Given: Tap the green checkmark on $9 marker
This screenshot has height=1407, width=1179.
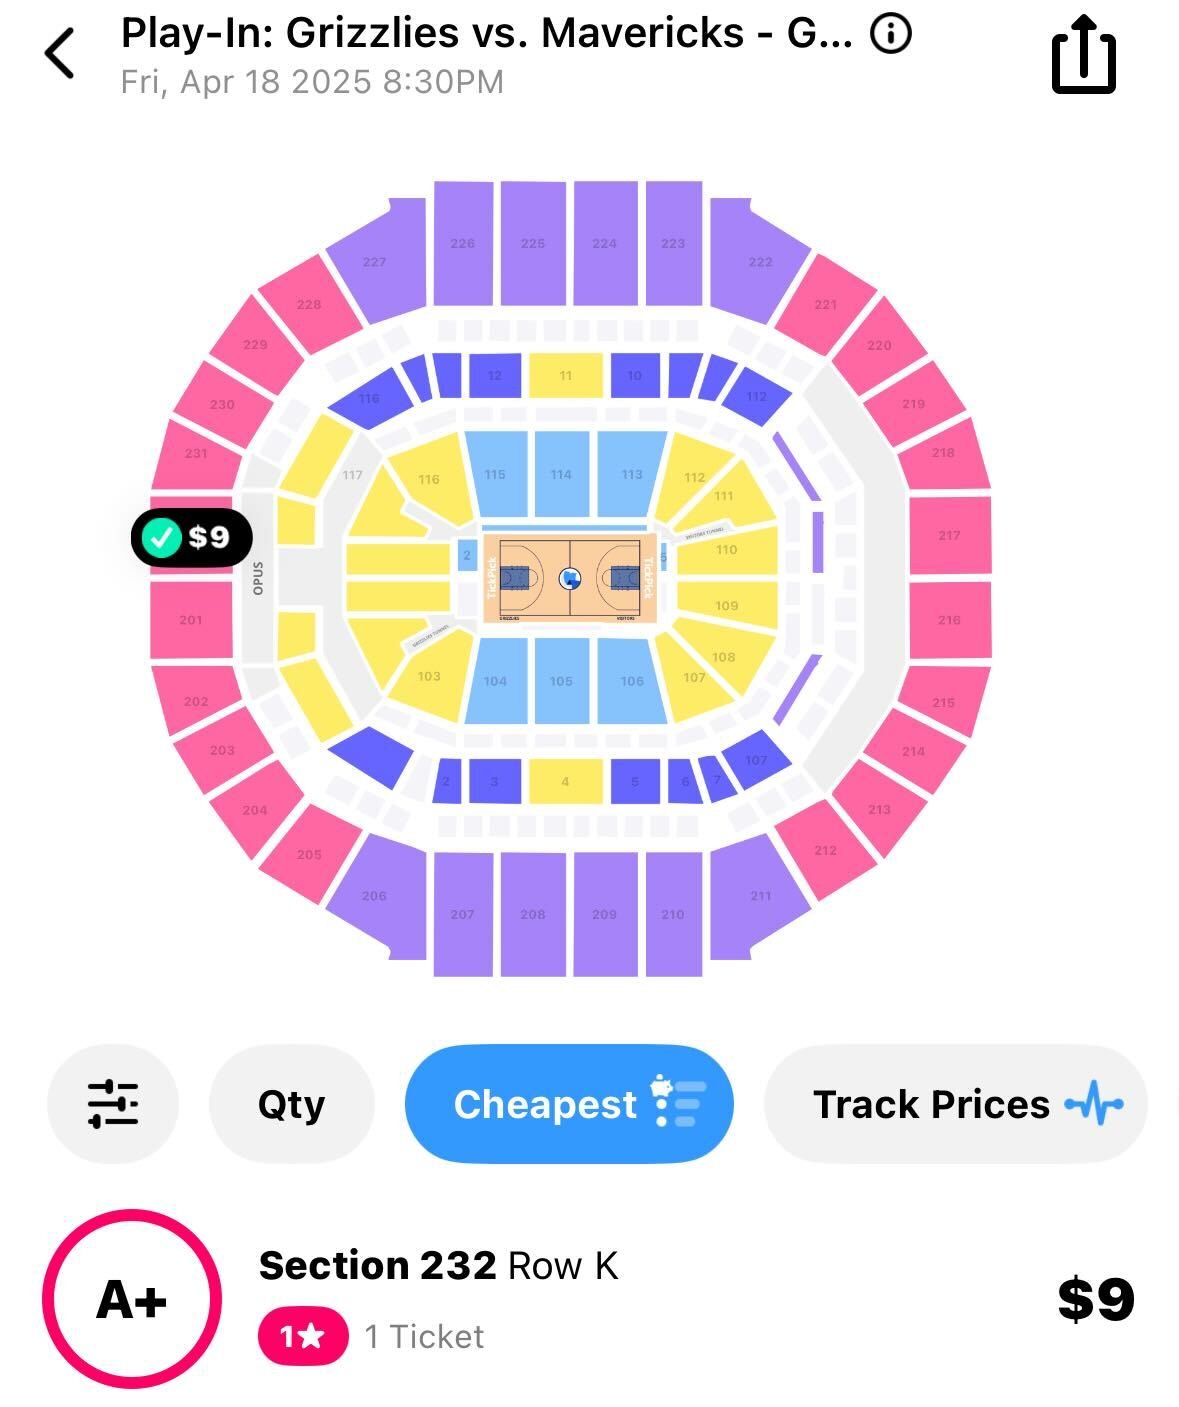Looking at the screenshot, I should [x=160, y=537].
